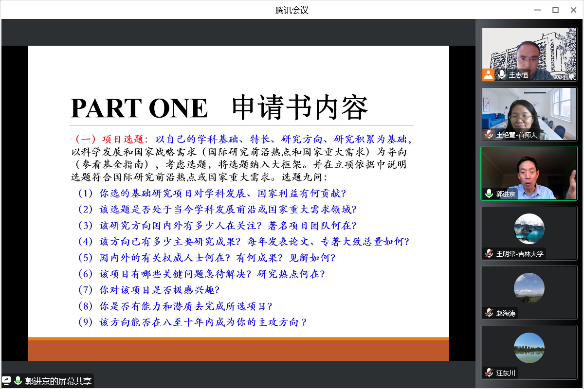Select the top participant's video with building background

(x=529, y=54)
